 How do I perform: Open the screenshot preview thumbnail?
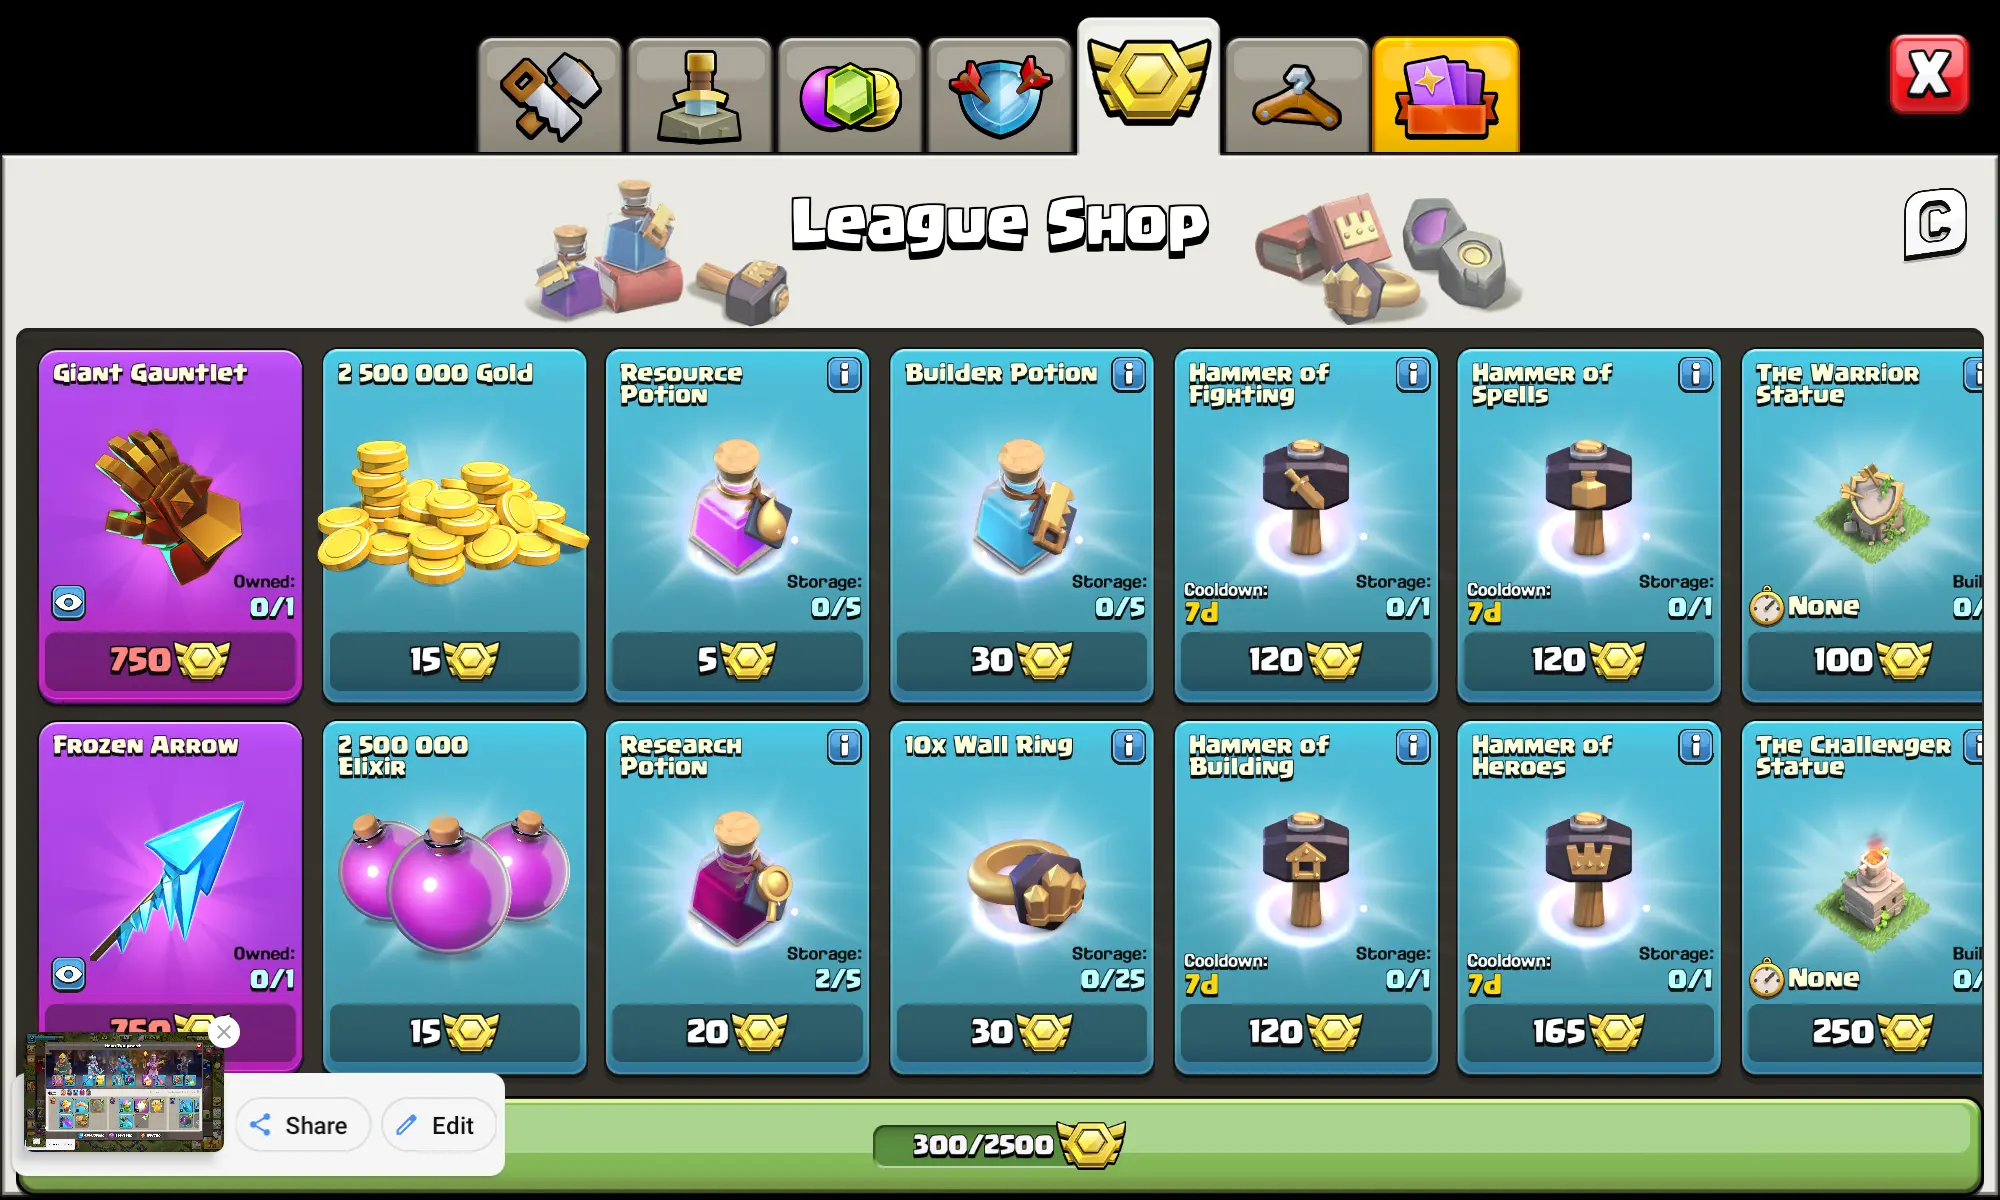click(124, 1092)
